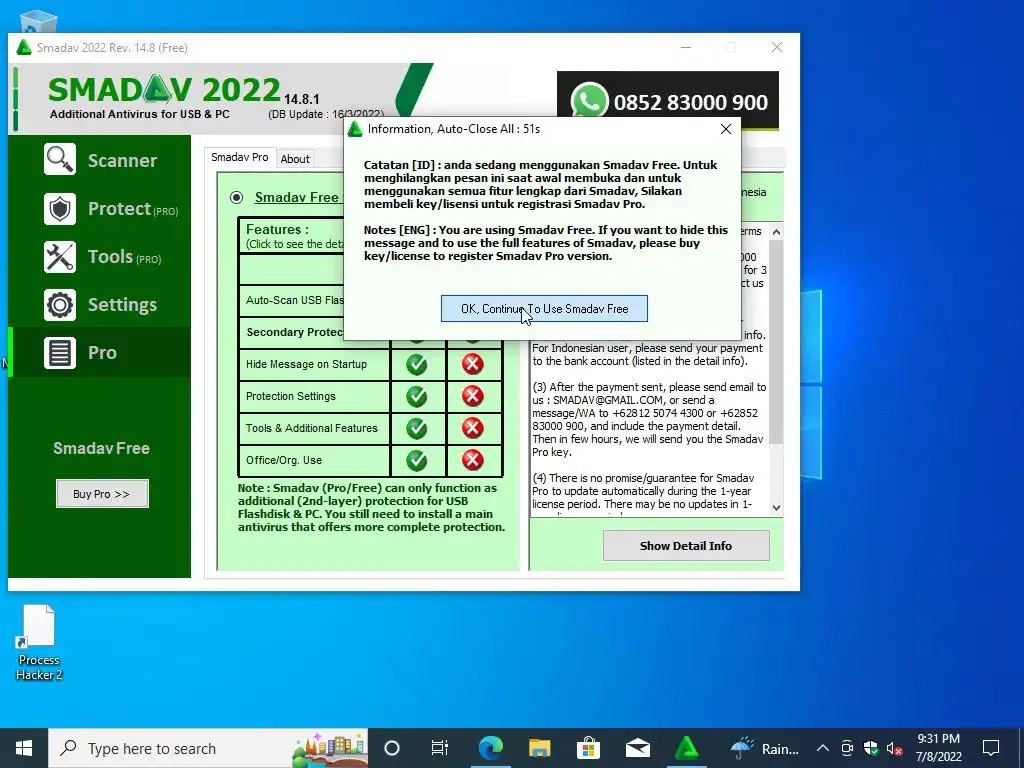The image size is (1024, 768).
Task: Open the Scanner magnifier icon
Action: point(60,160)
